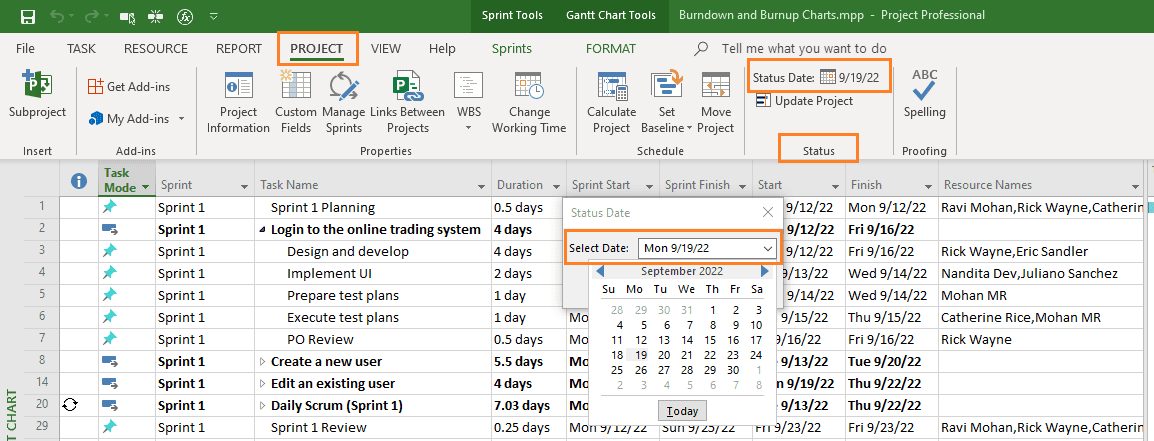Click Update Project
The height and width of the screenshot is (441, 1154).
pos(804,101)
